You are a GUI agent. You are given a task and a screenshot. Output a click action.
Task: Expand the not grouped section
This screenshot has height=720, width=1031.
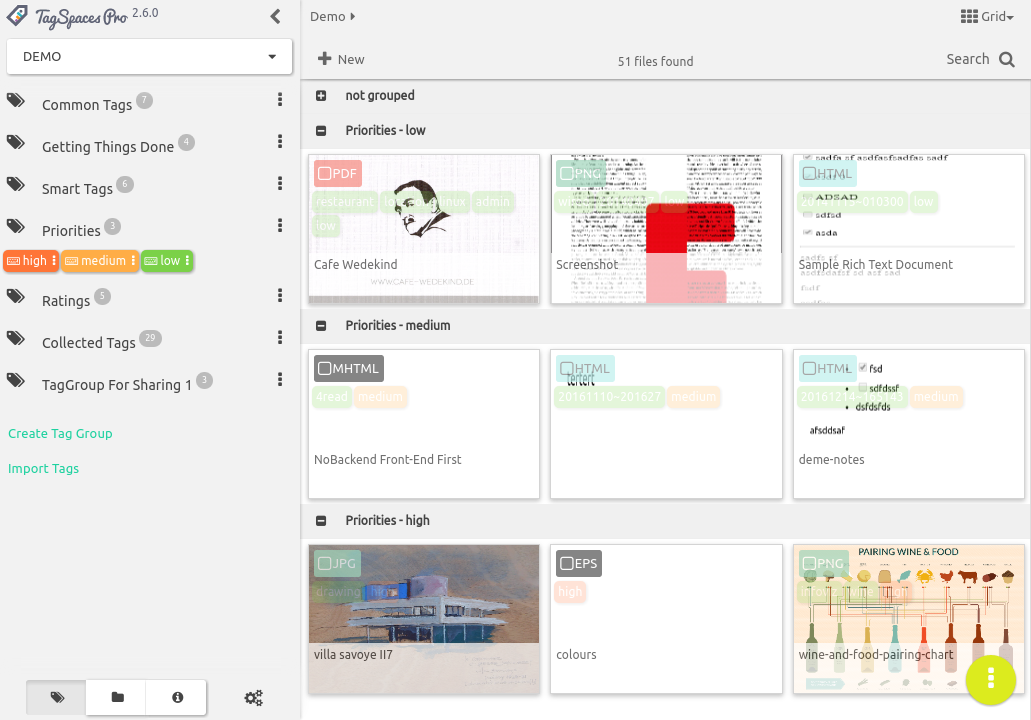(x=321, y=95)
